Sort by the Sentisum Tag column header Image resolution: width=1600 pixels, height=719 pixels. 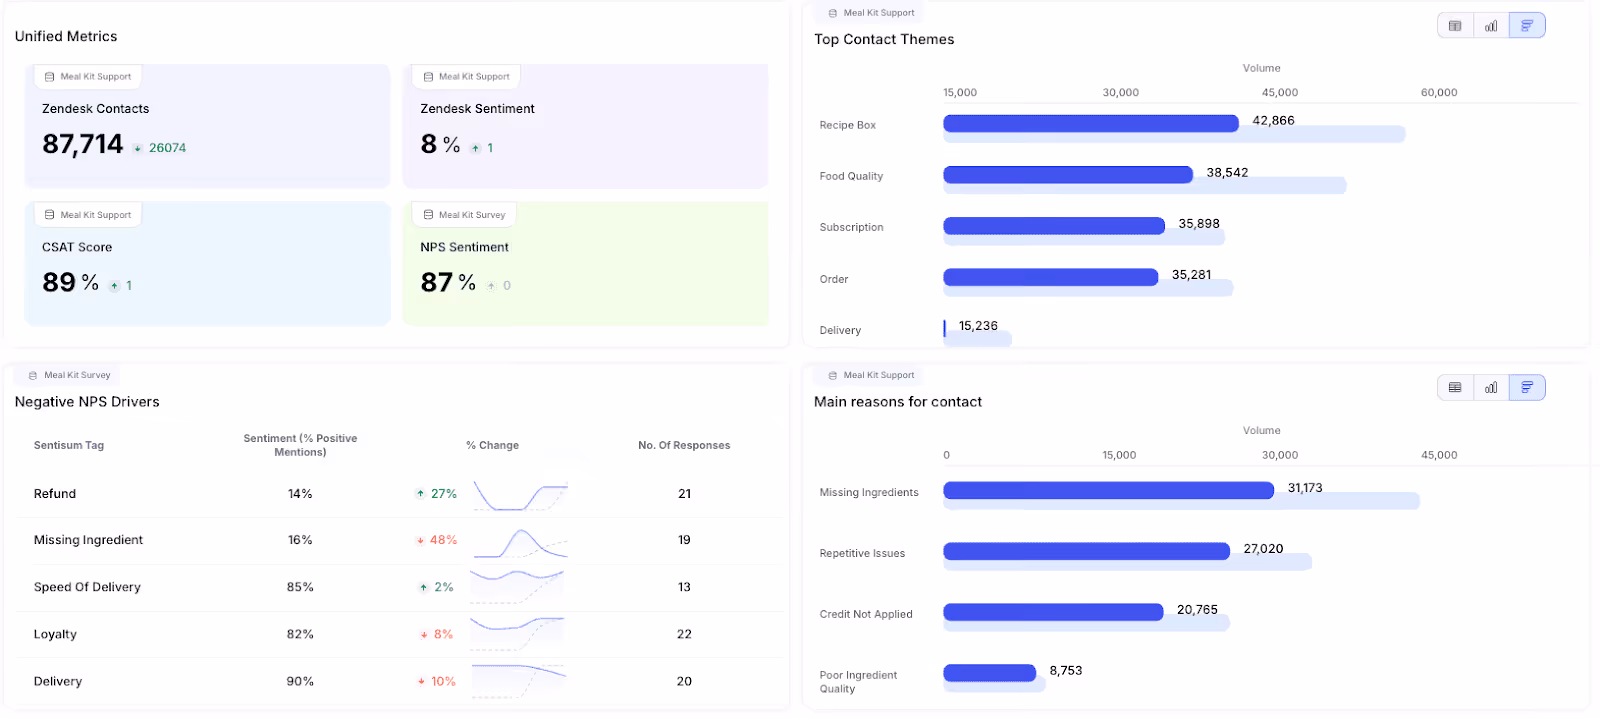69,446
